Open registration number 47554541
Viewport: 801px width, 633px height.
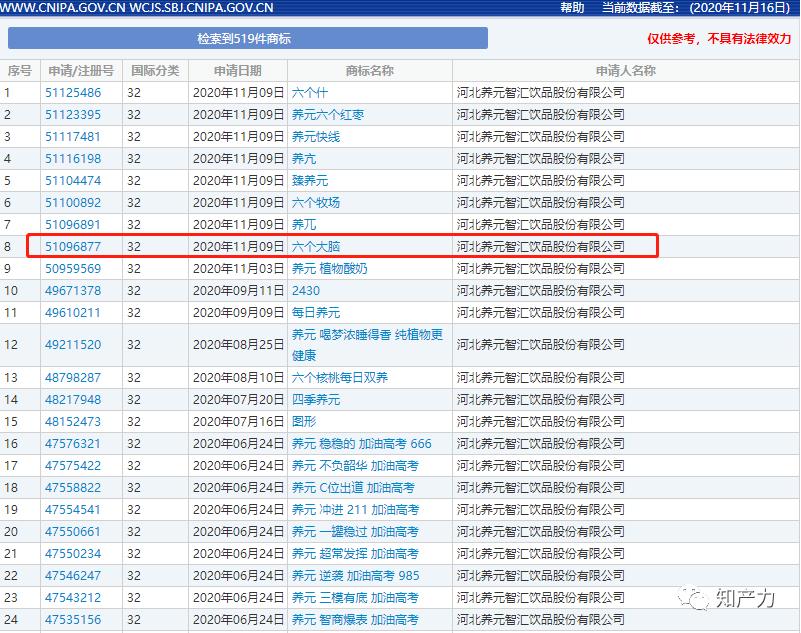[x=73, y=509]
